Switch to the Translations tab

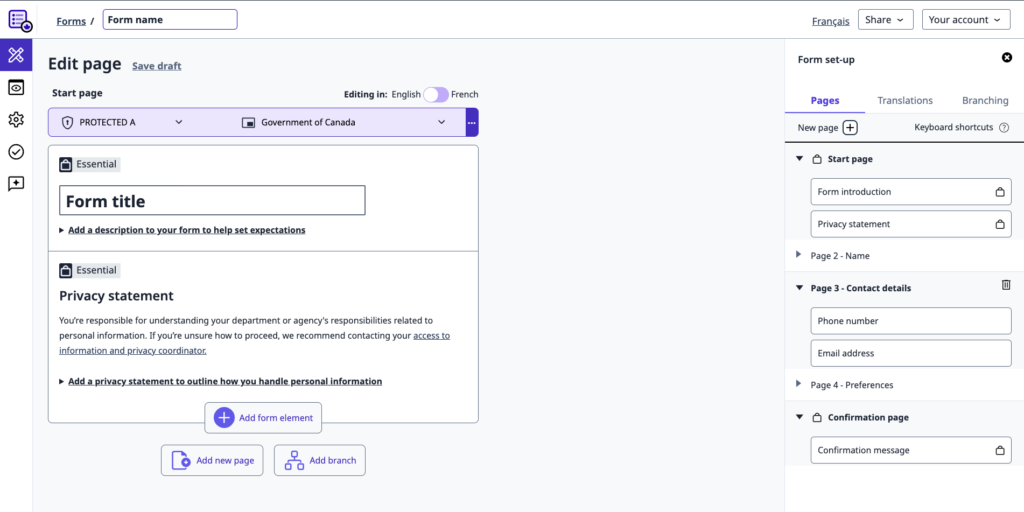tap(905, 101)
